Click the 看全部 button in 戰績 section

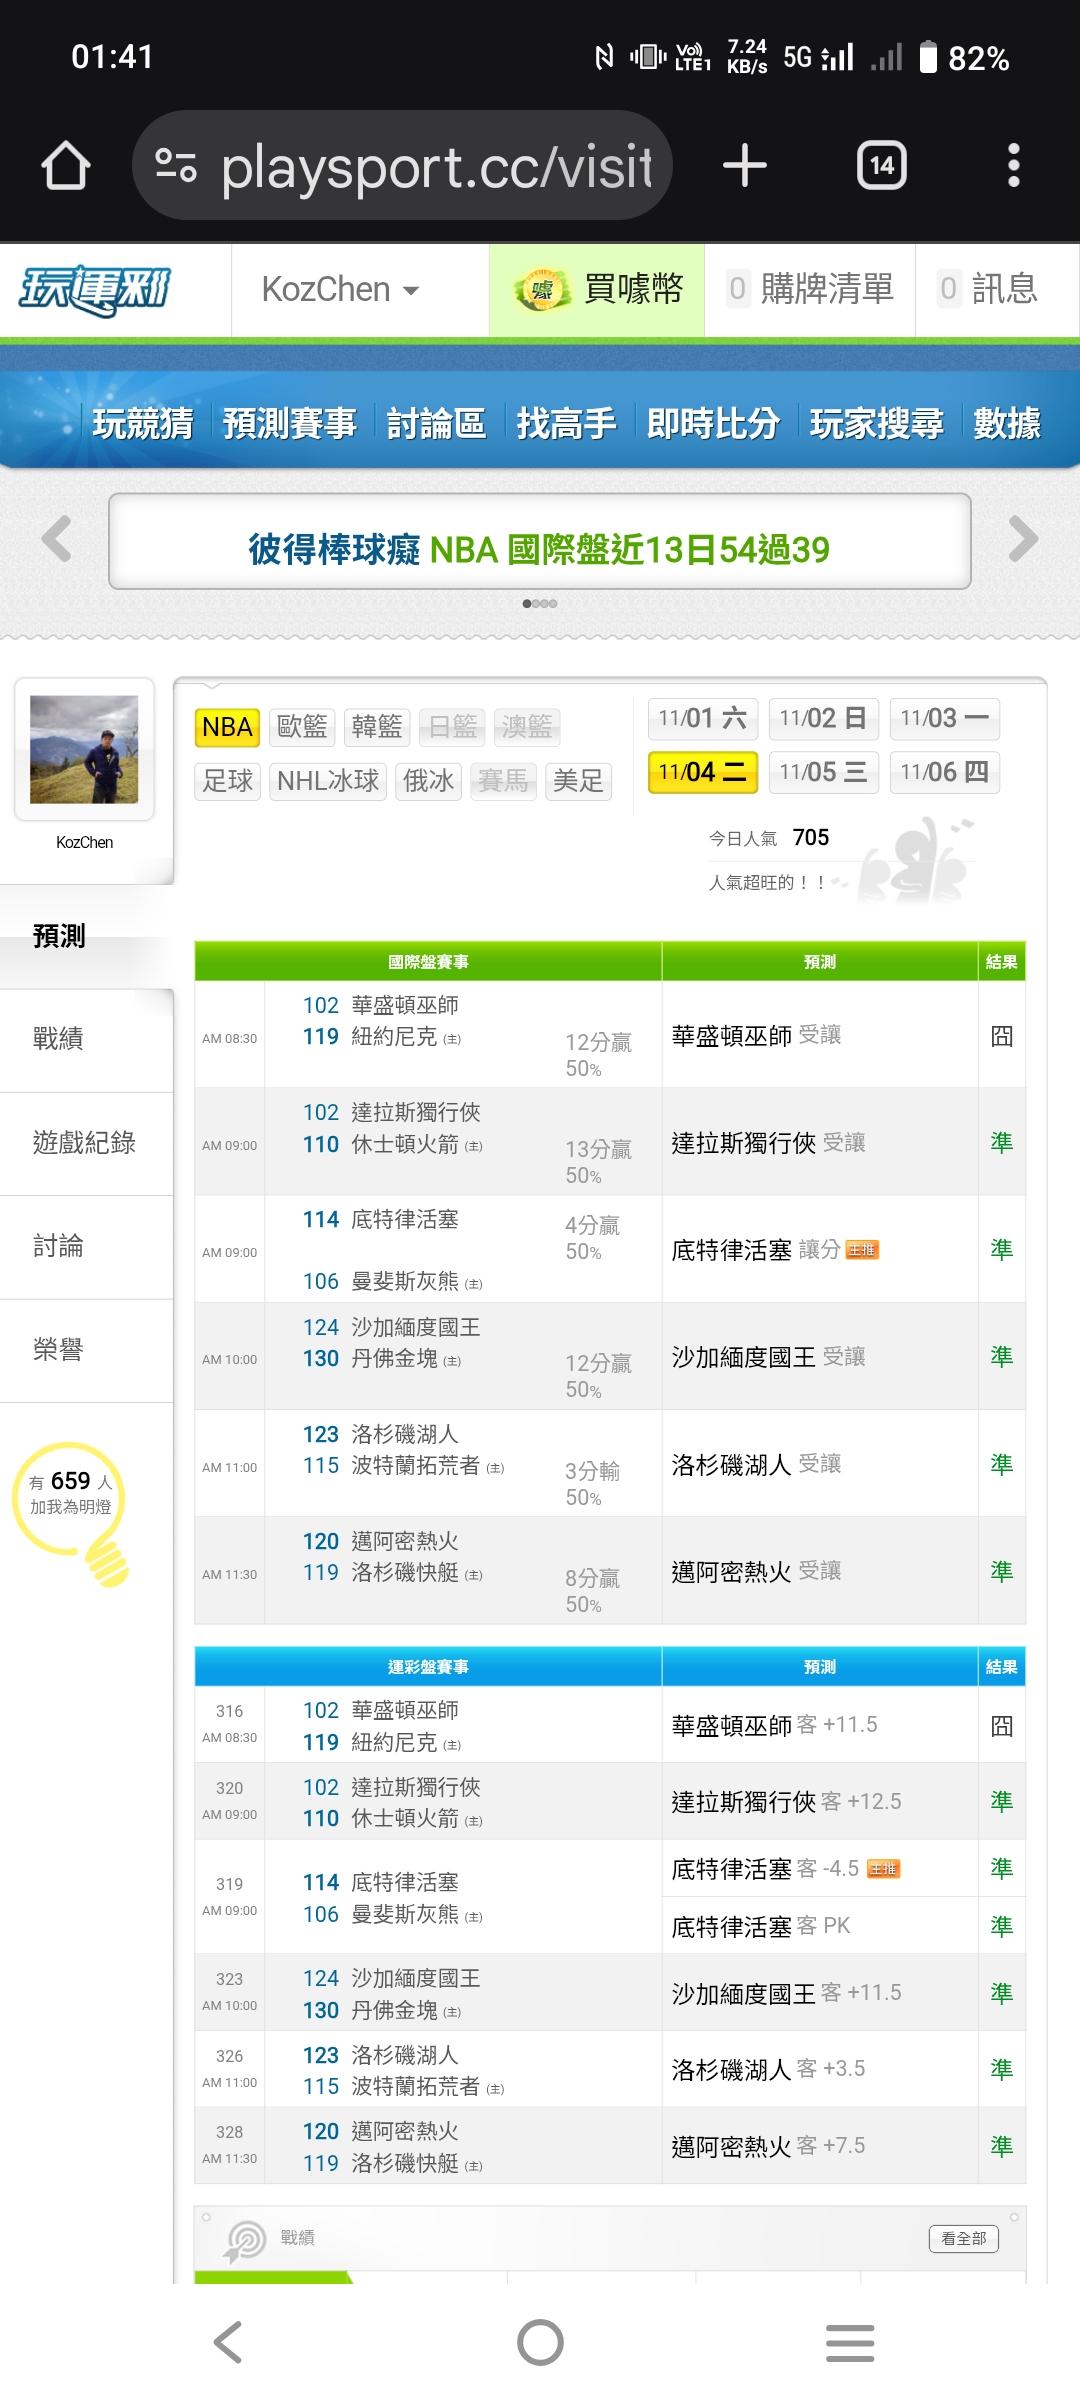click(x=964, y=2238)
